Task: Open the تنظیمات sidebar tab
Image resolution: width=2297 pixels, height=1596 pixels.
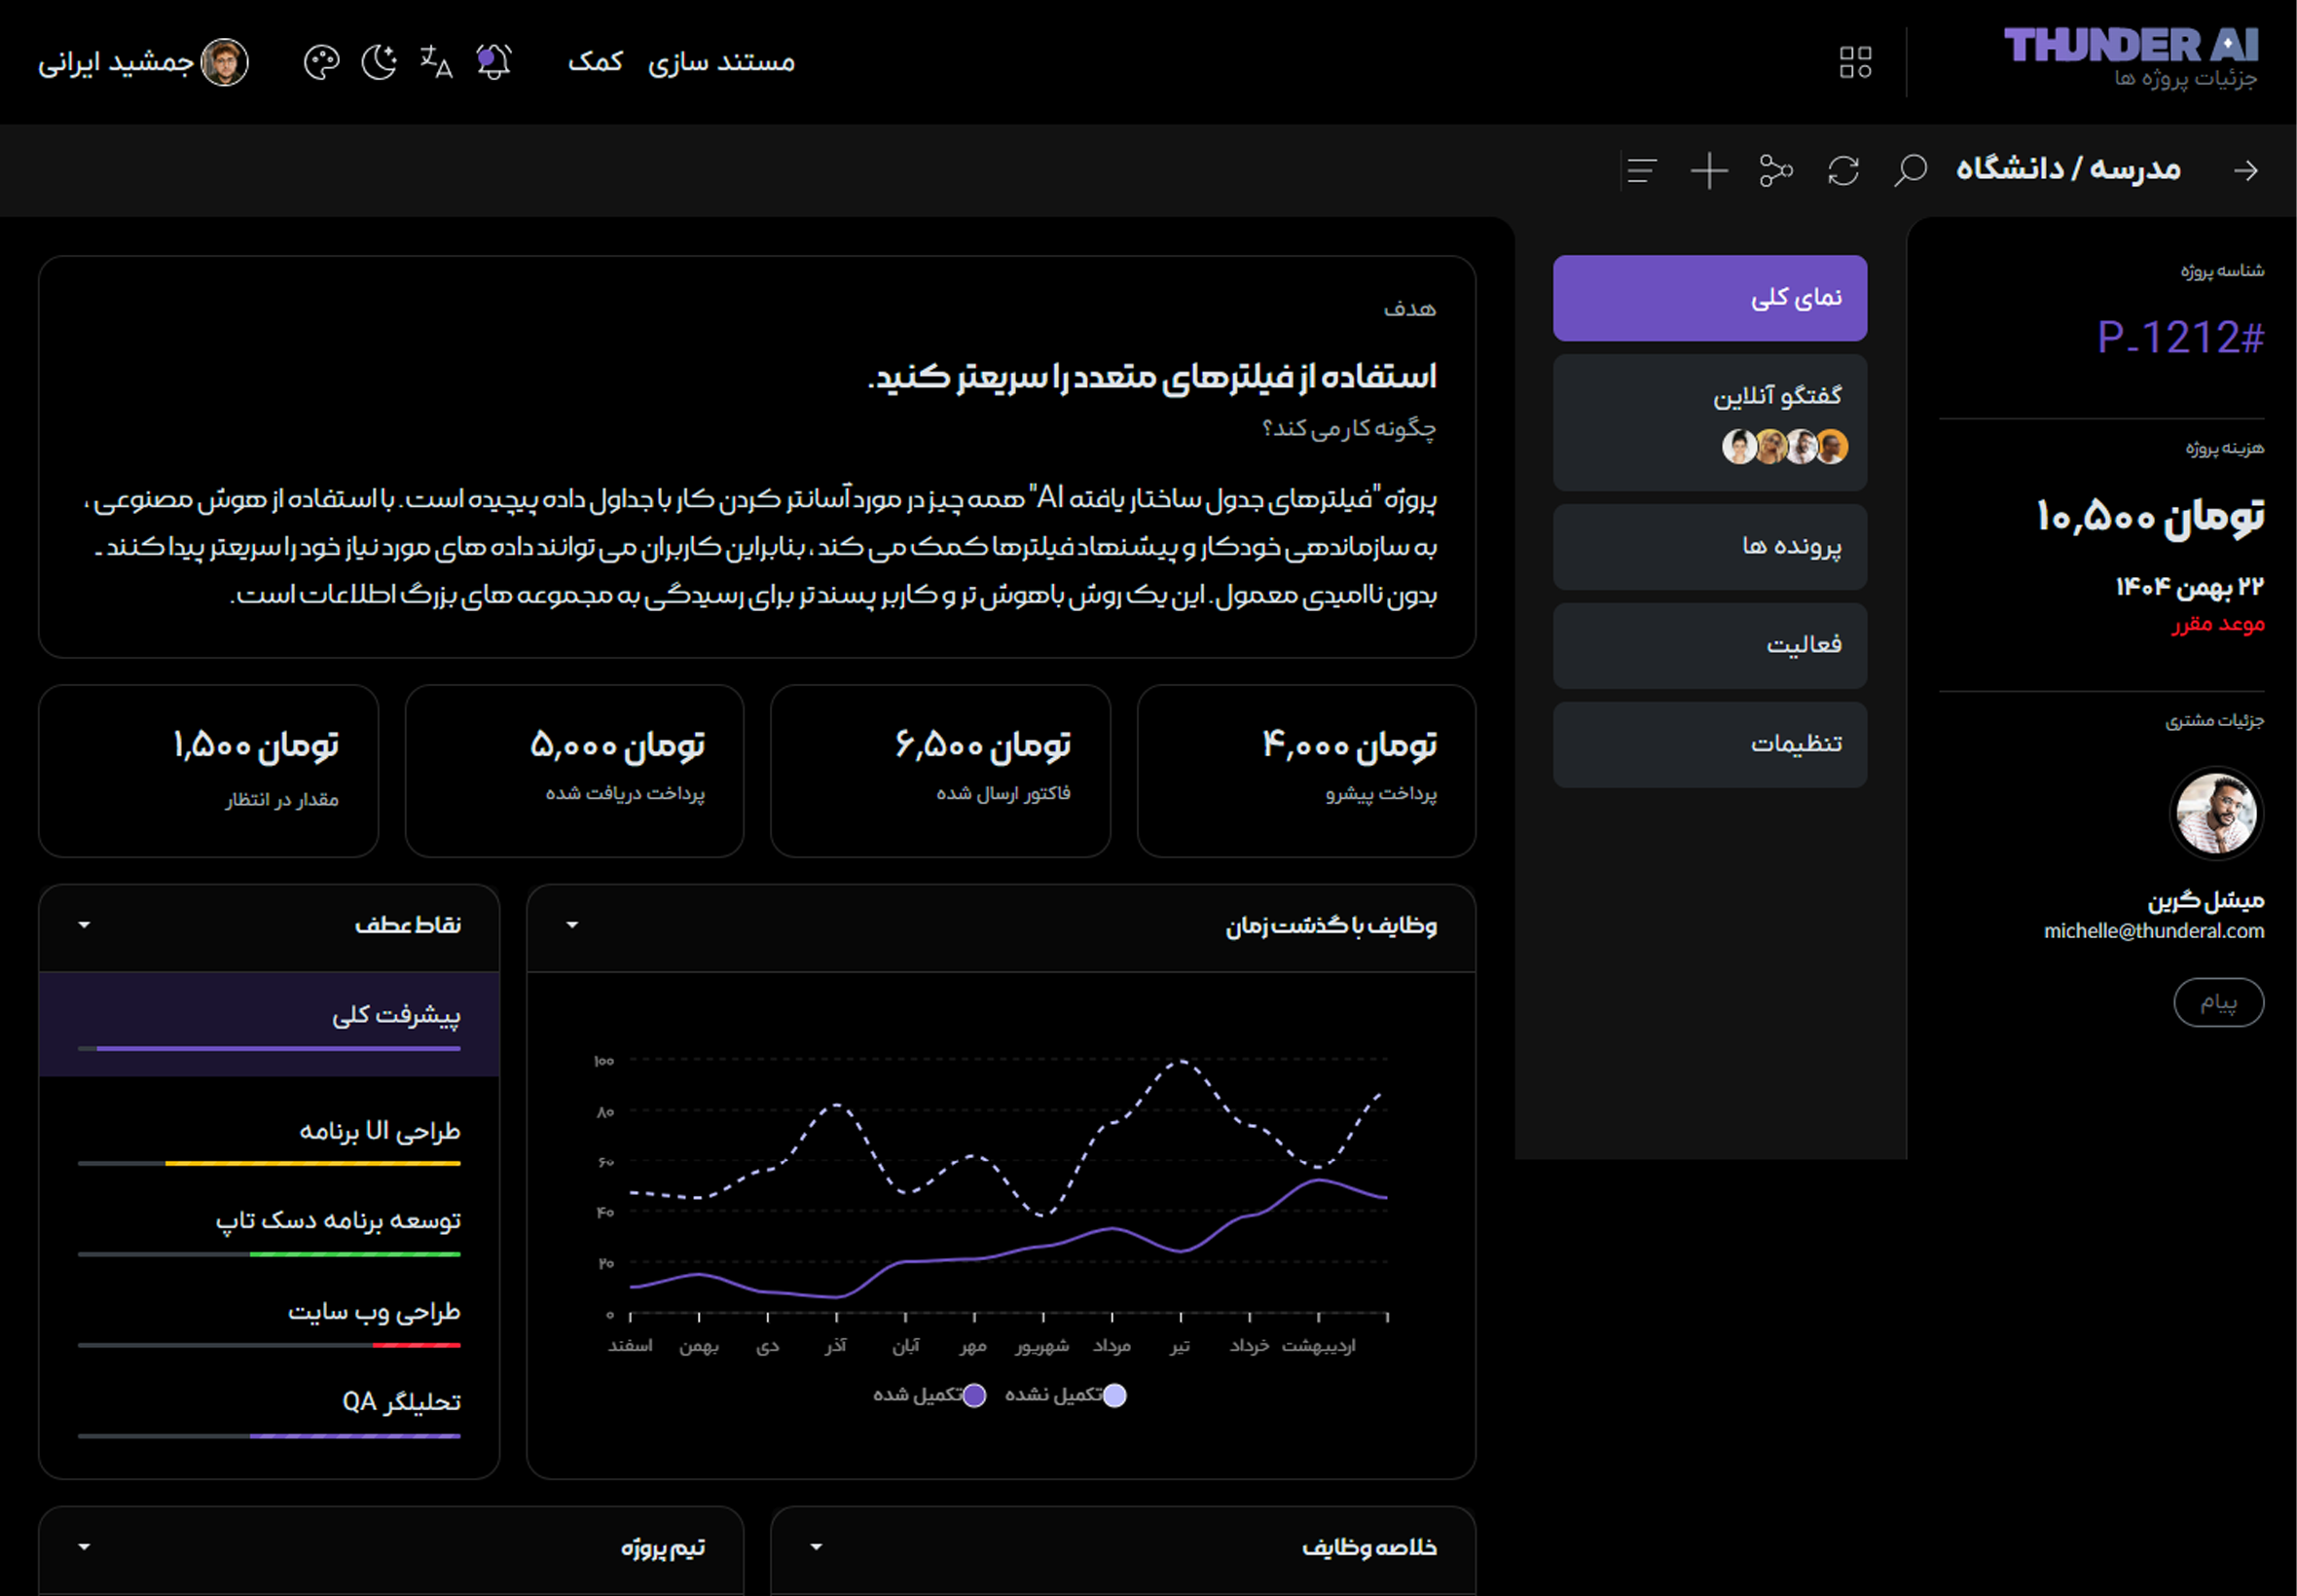Action: pyautogui.click(x=1709, y=744)
